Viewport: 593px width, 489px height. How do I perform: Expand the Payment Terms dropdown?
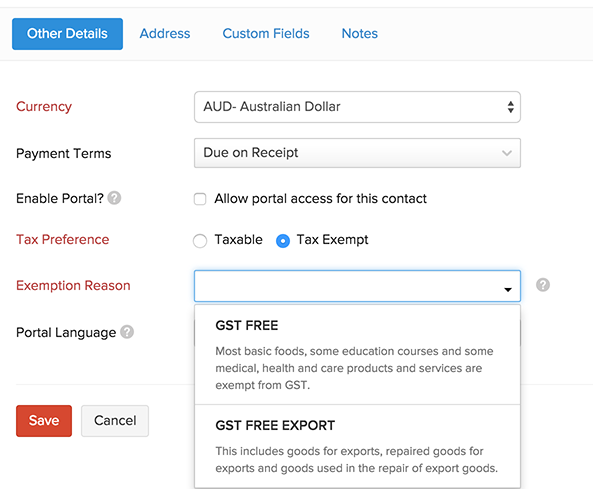click(357, 153)
